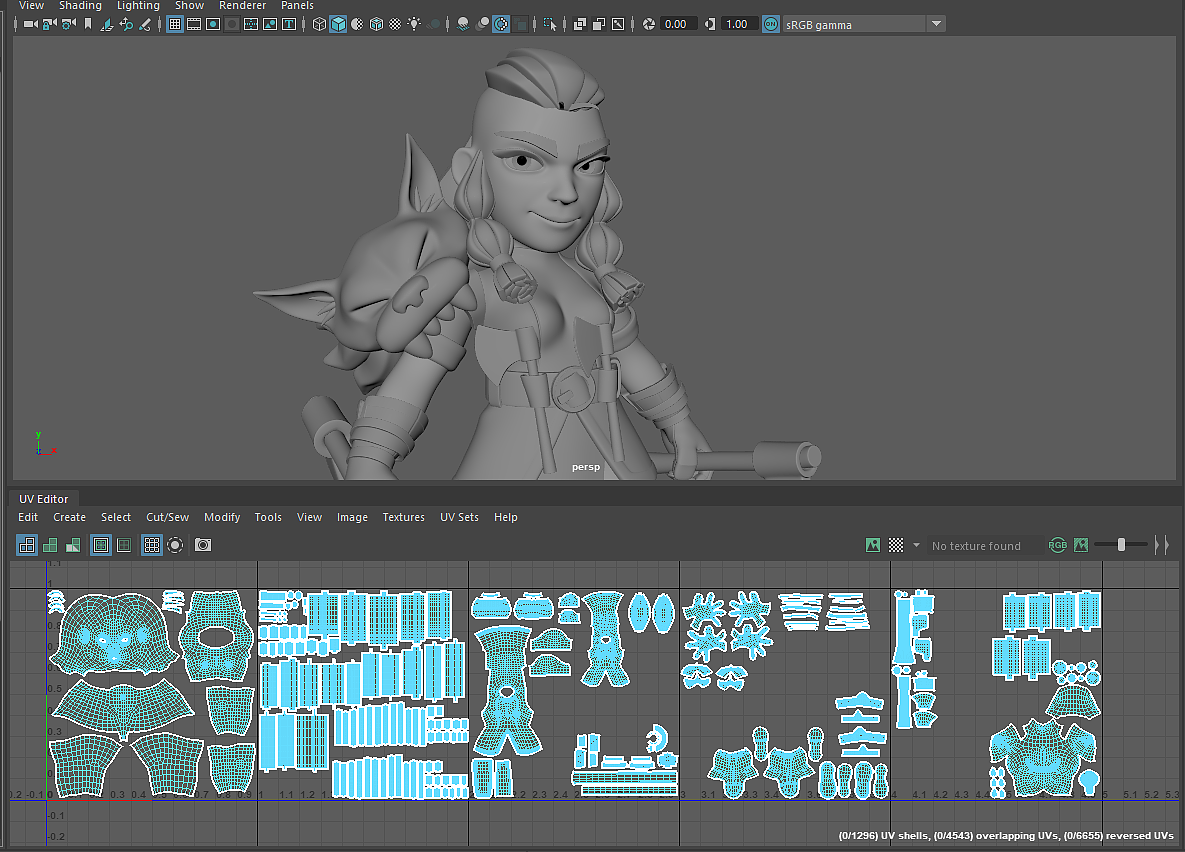Open the viewport View menu
Screen dimensions: 1185x852
click(x=31, y=5)
